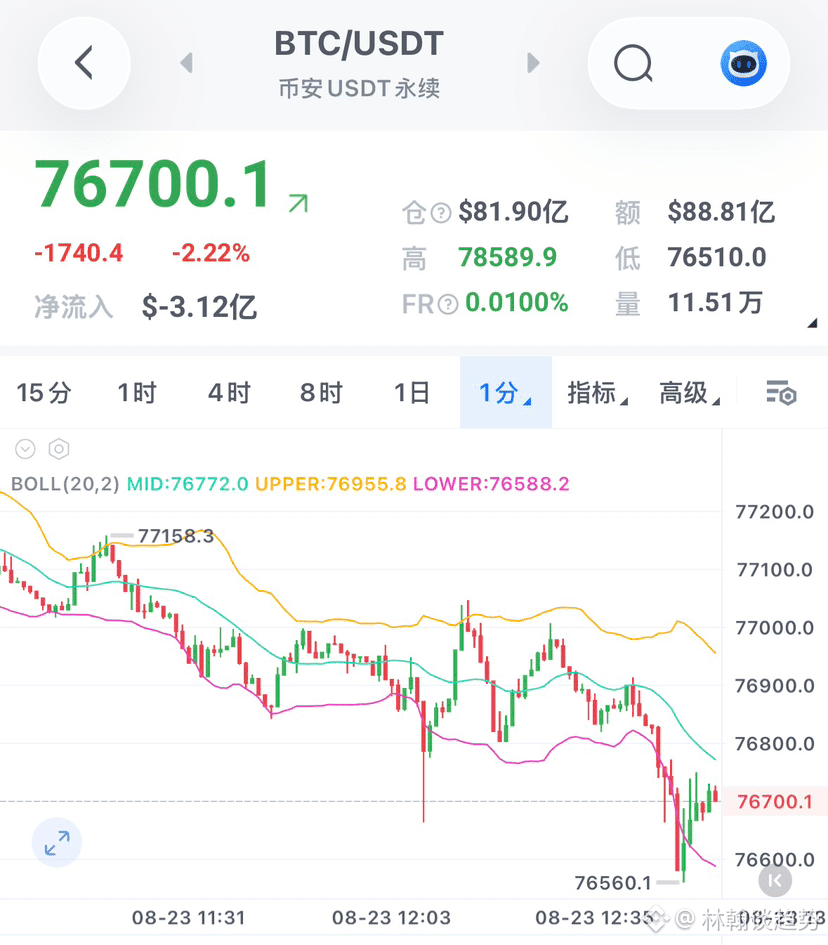
Task: Tap help icon beside FR label
Action: [x=447, y=304]
